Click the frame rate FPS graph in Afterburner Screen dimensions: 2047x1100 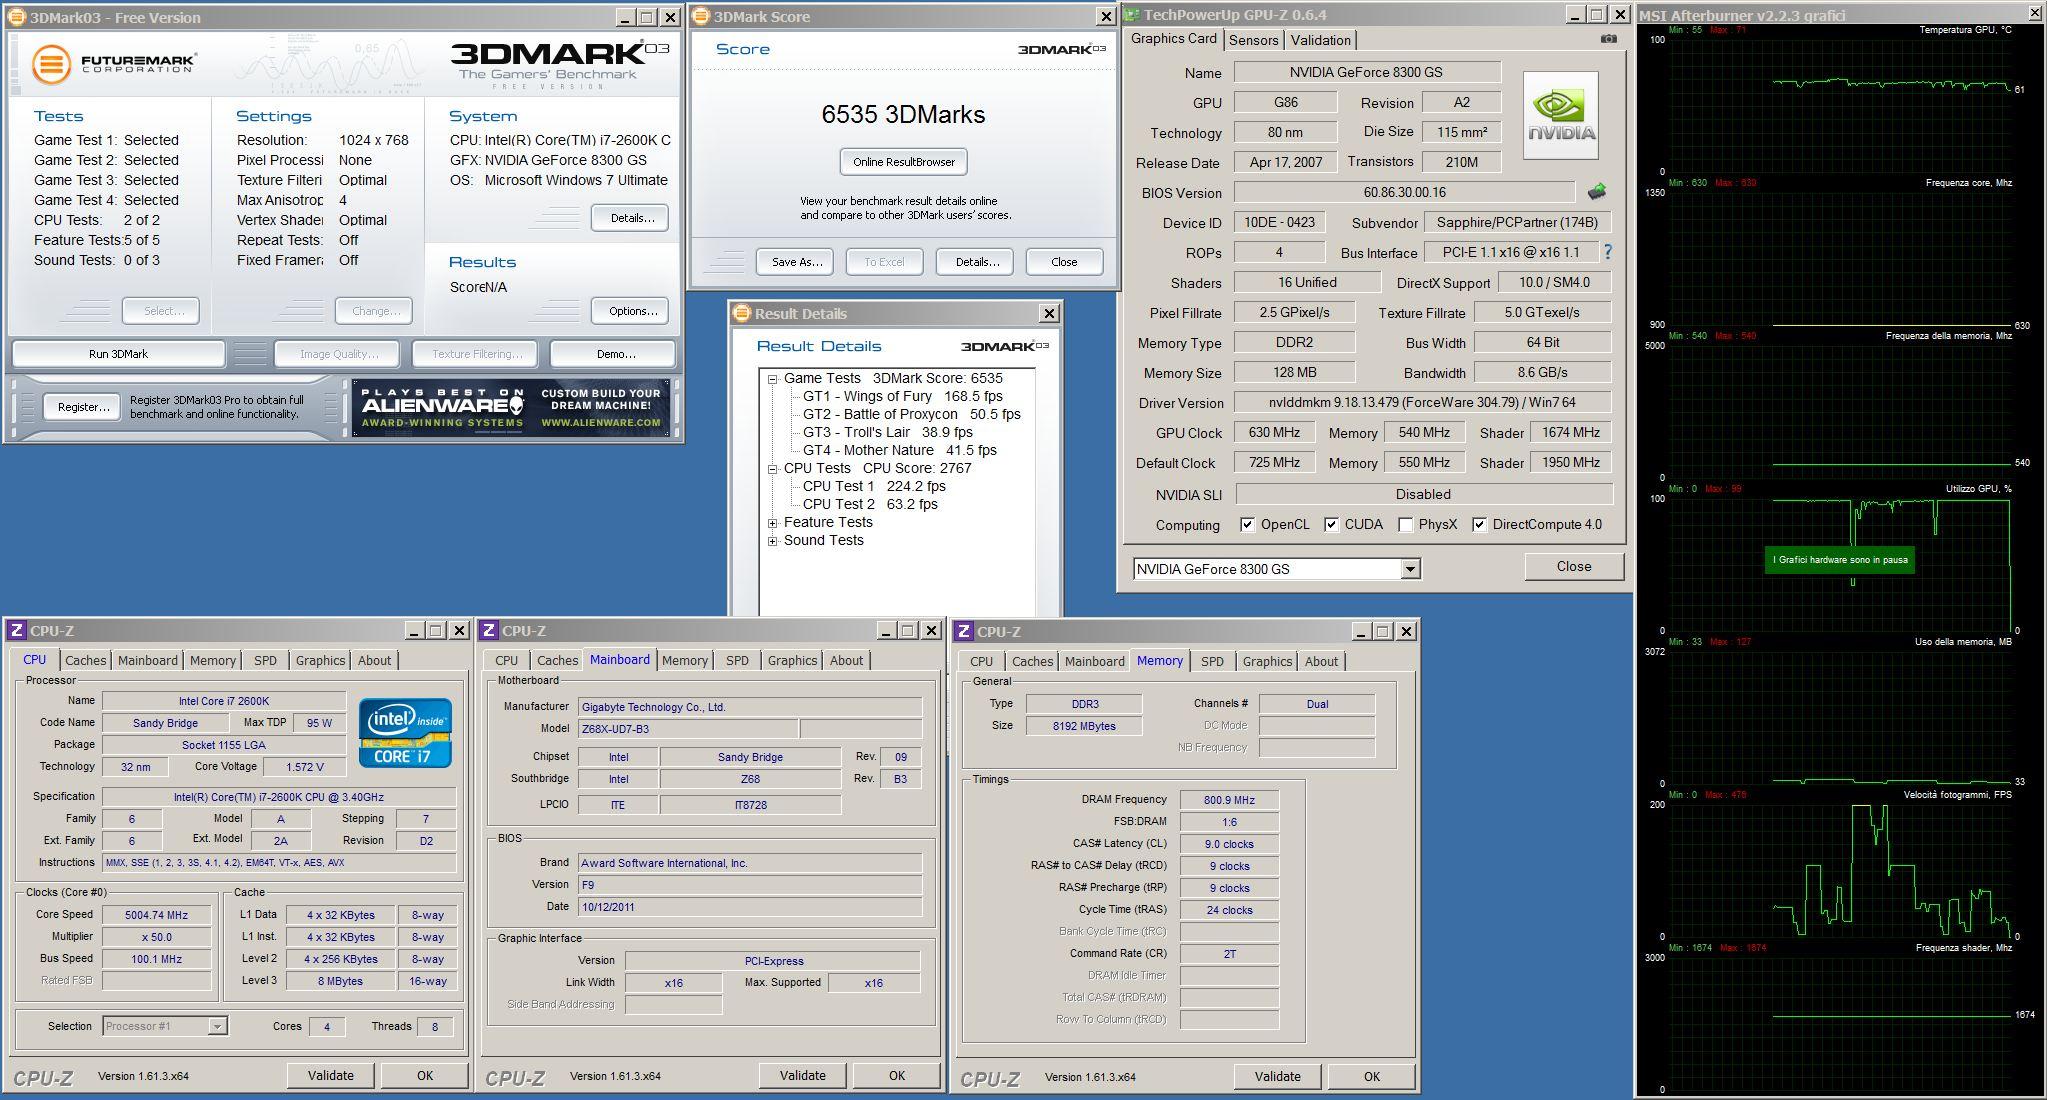click(1841, 870)
